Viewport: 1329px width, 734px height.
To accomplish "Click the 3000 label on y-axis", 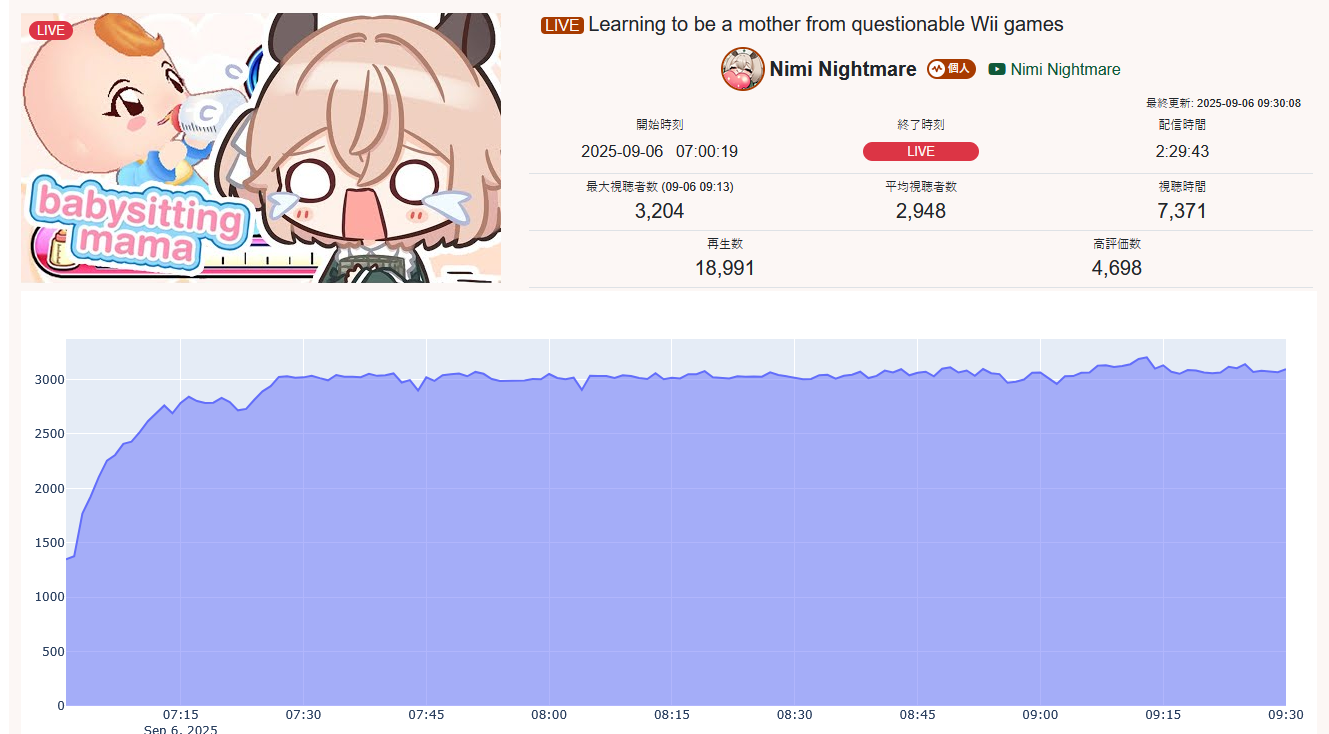I will click(x=48, y=380).
